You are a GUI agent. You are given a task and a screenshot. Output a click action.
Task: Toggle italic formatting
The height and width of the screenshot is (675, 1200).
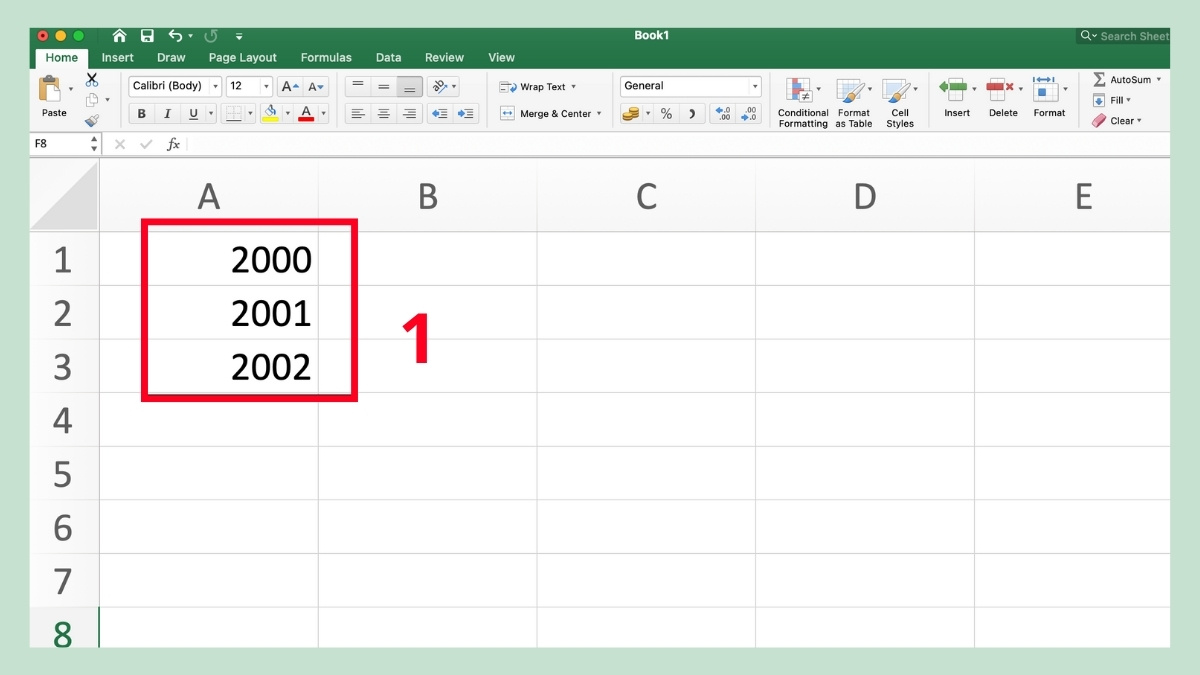[x=167, y=113]
